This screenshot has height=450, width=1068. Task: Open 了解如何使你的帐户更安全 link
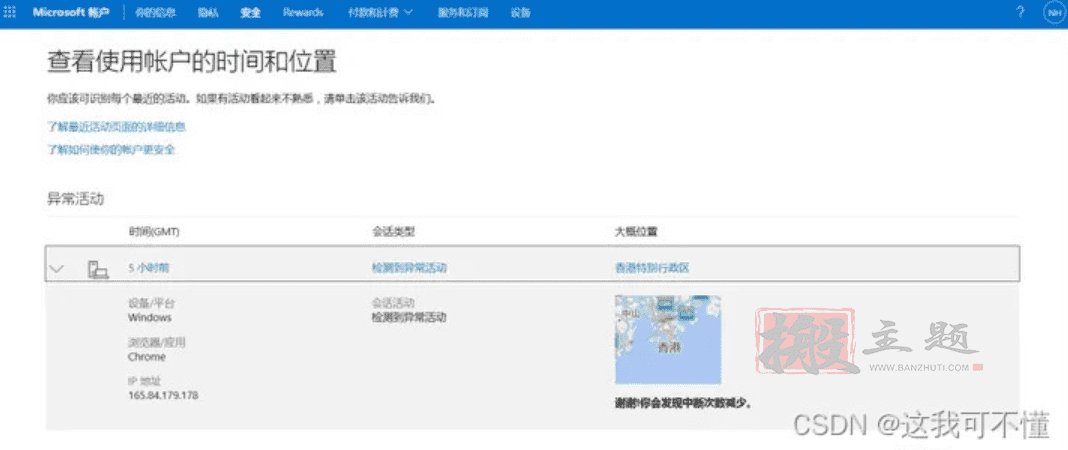point(111,150)
